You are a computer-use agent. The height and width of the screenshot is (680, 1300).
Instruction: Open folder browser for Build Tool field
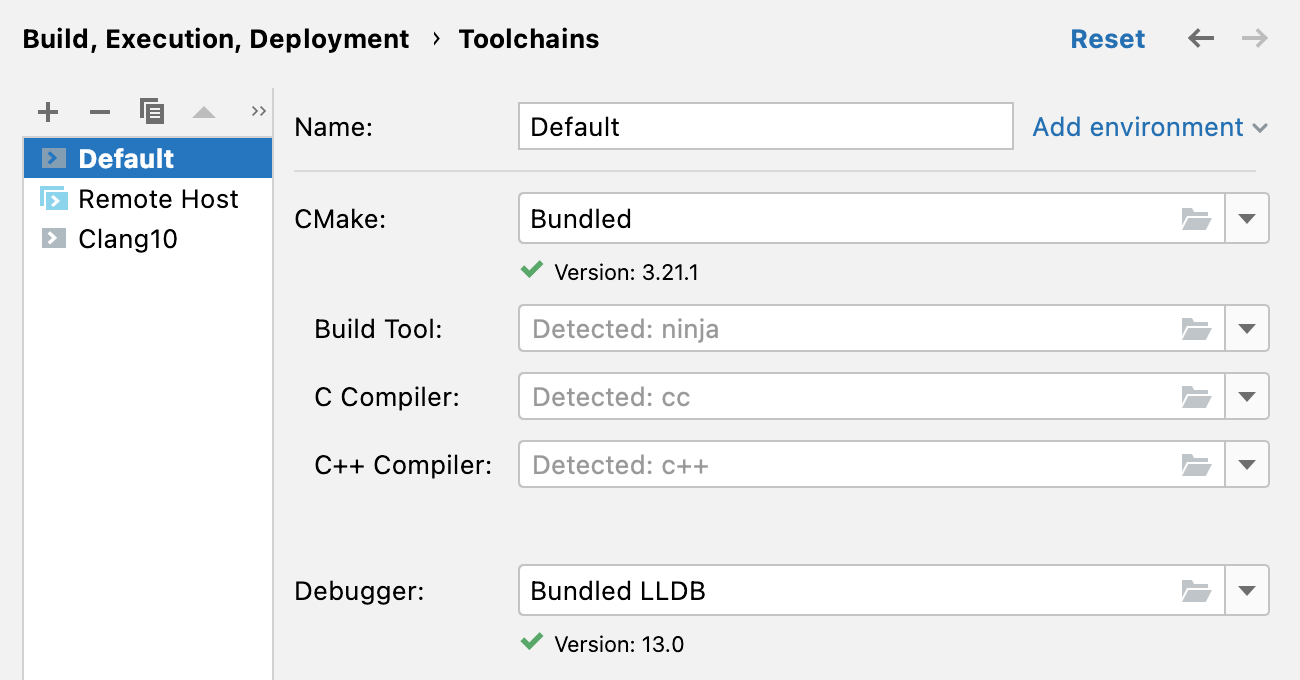pos(1197,328)
